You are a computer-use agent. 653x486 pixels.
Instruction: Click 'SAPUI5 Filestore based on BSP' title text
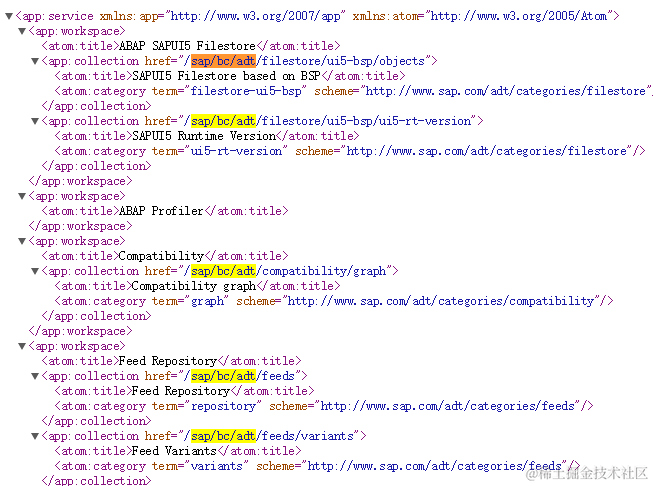point(226,76)
